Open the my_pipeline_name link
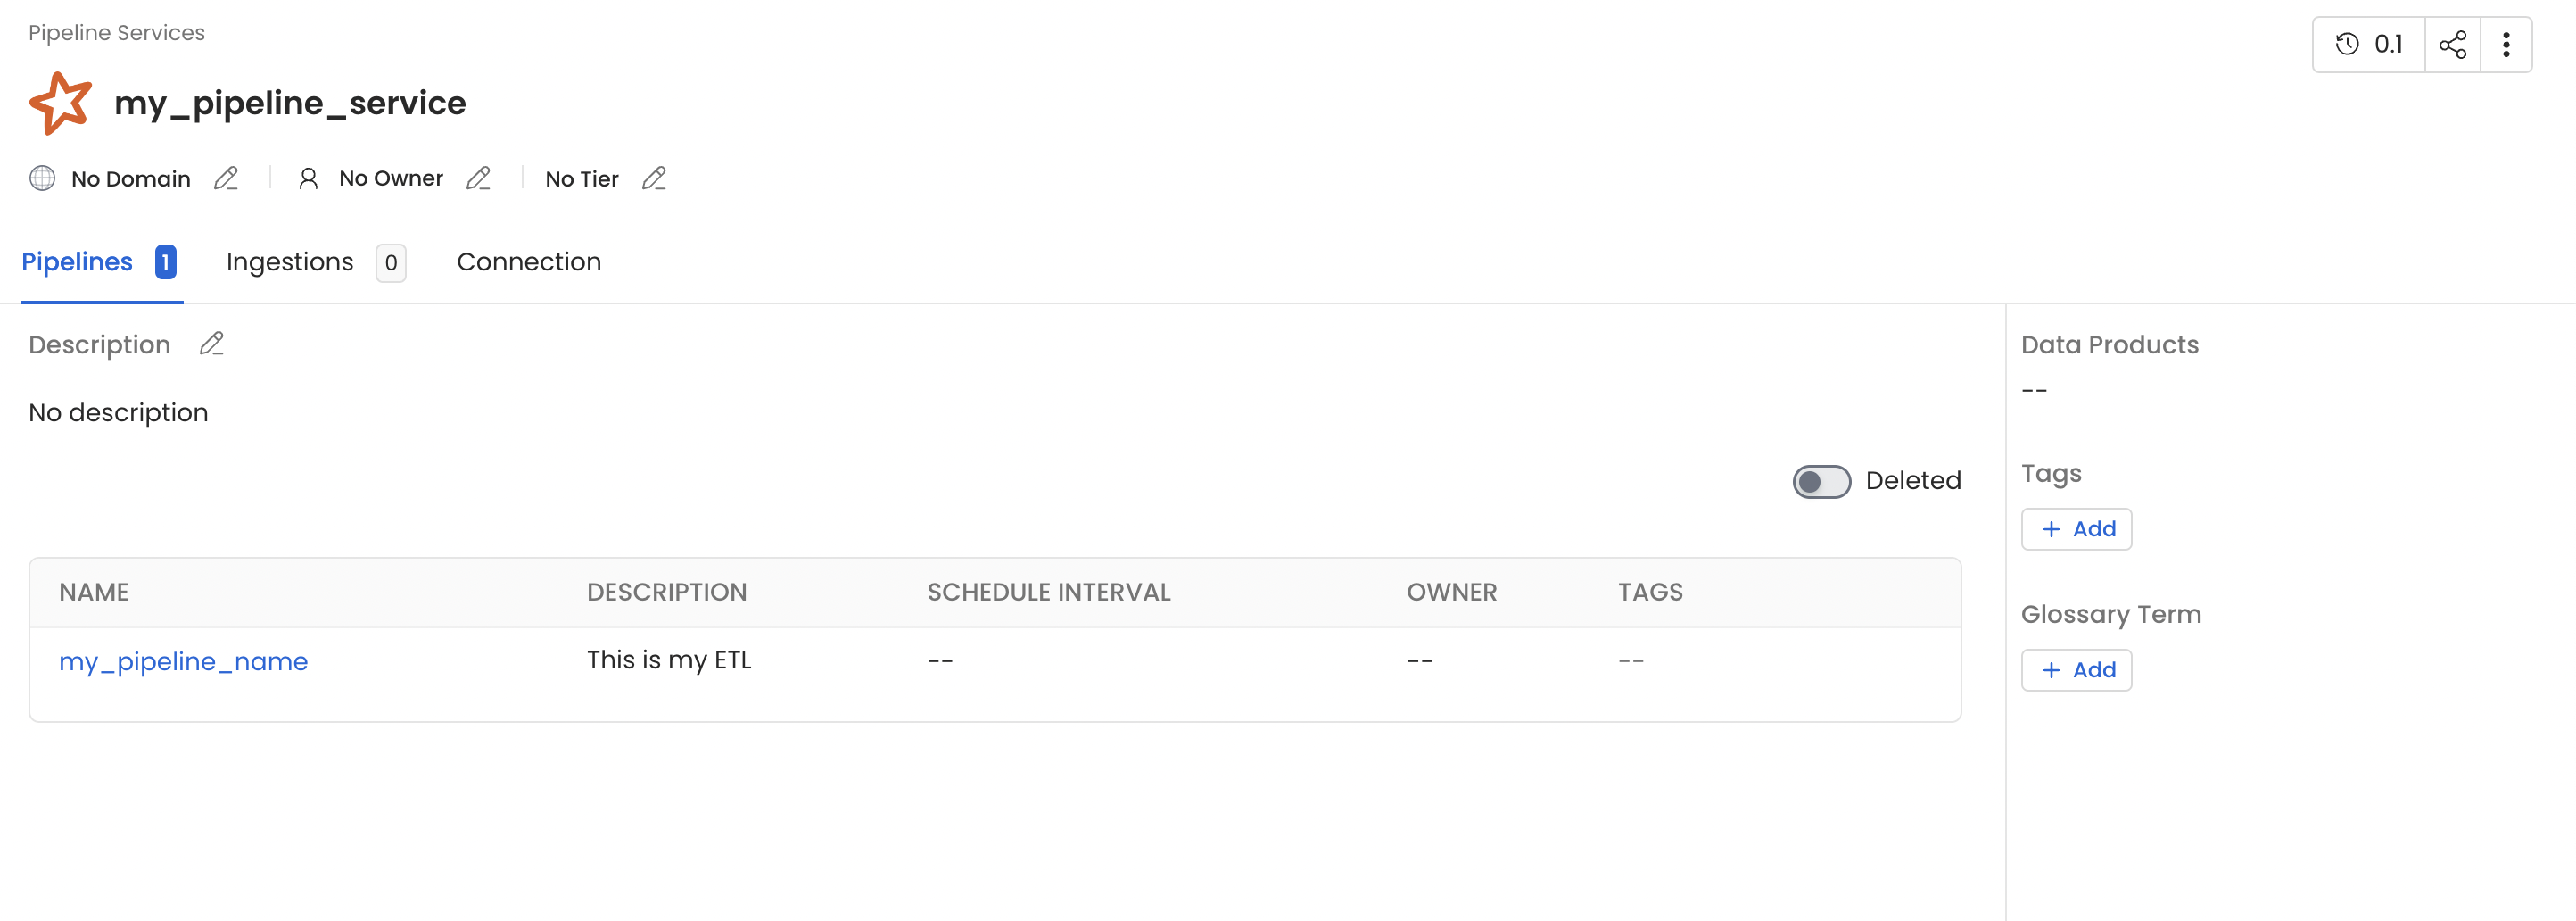 pyautogui.click(x=183, y=662)
